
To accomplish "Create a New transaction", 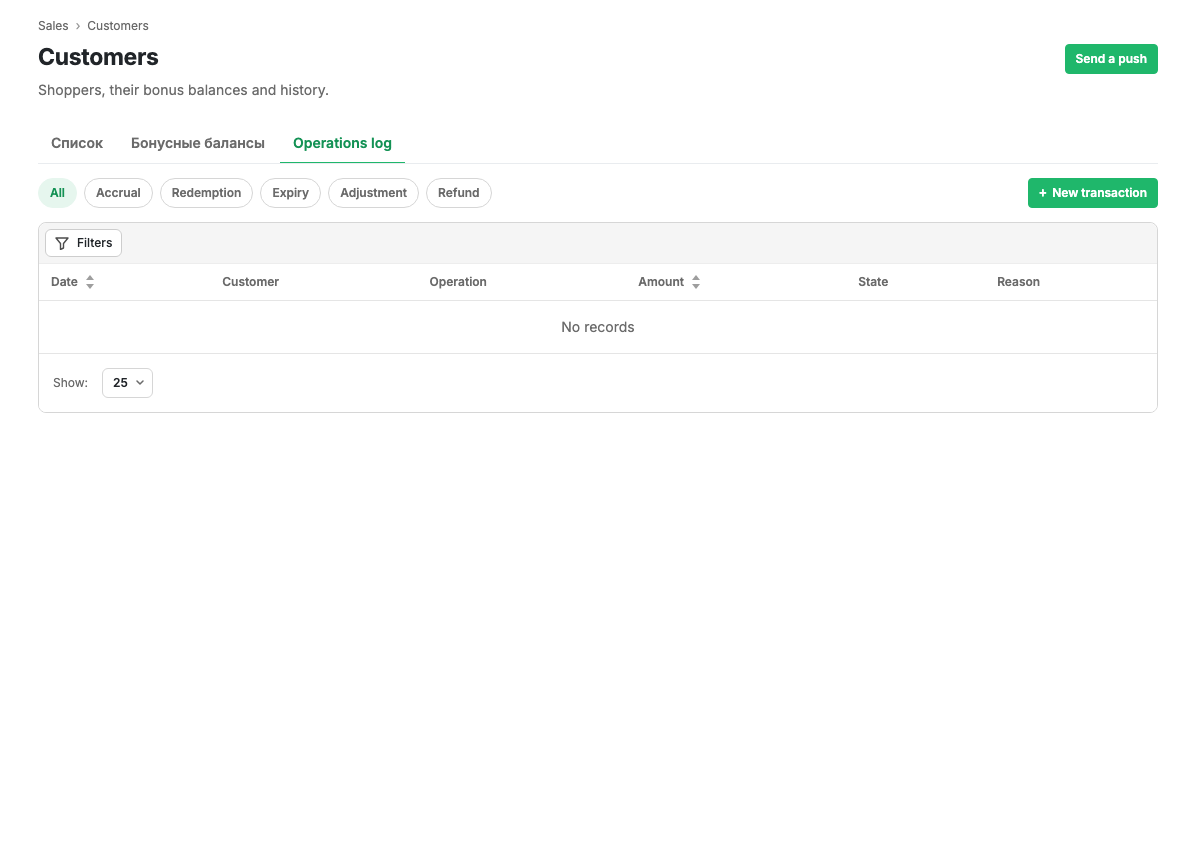I will click(1092, 193).
